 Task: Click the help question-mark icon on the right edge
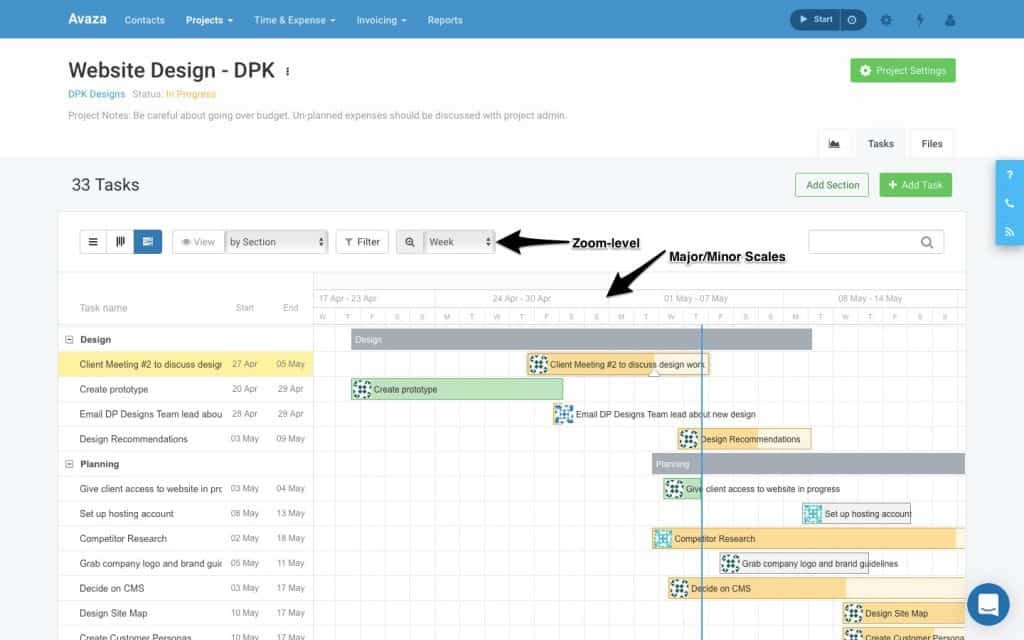coord(1009,176)
